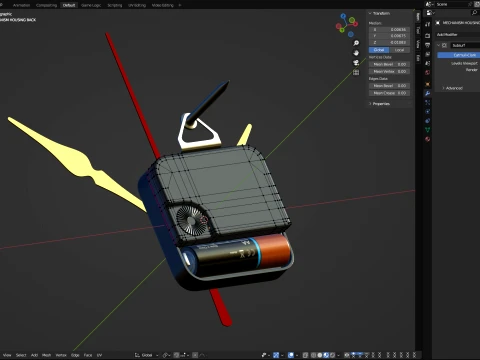Viewport: 480px width, 360px height.
Task: Click the red X axis circle on navigation gizmo
Action: [x=356, y=24]
